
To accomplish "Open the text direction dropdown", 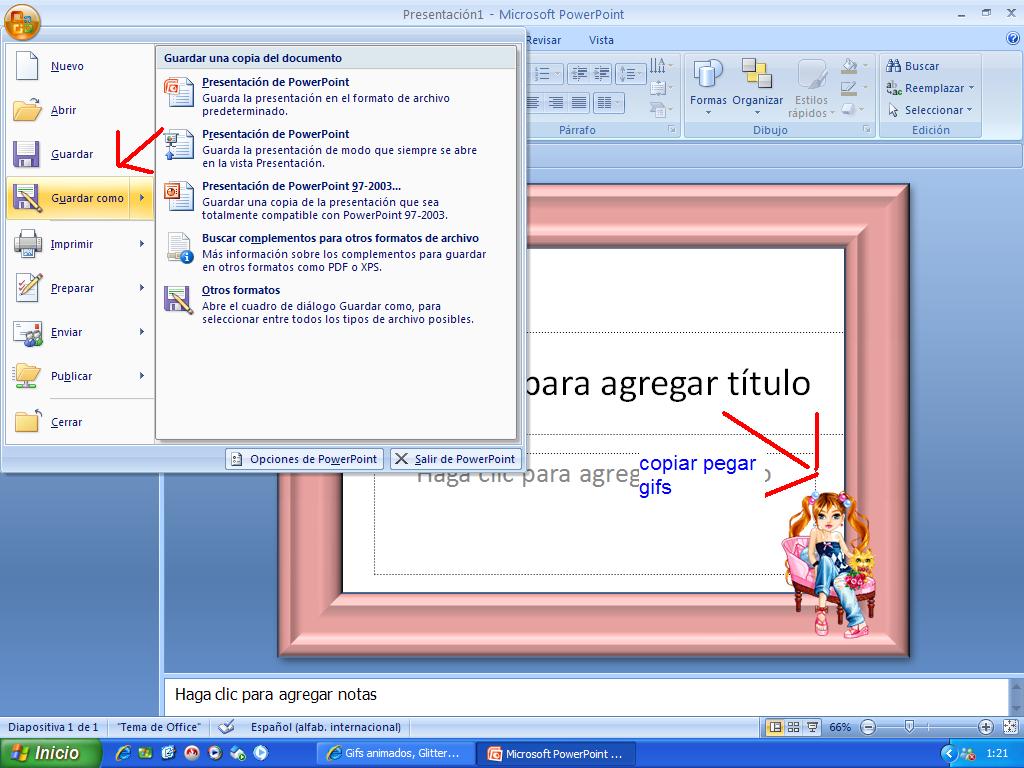I will coord(660,65).
